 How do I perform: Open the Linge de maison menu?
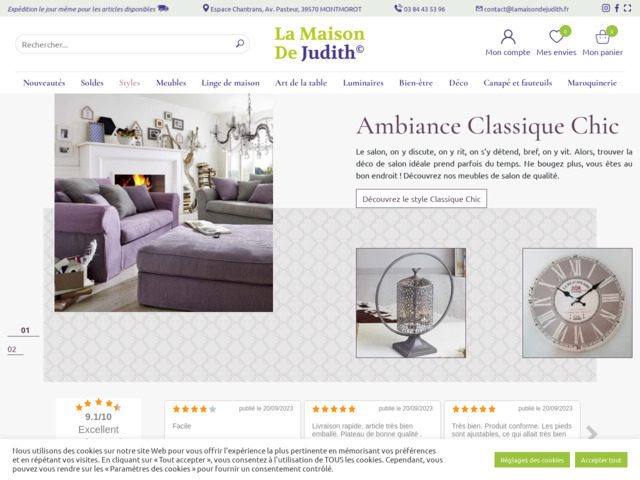(231, 83)
